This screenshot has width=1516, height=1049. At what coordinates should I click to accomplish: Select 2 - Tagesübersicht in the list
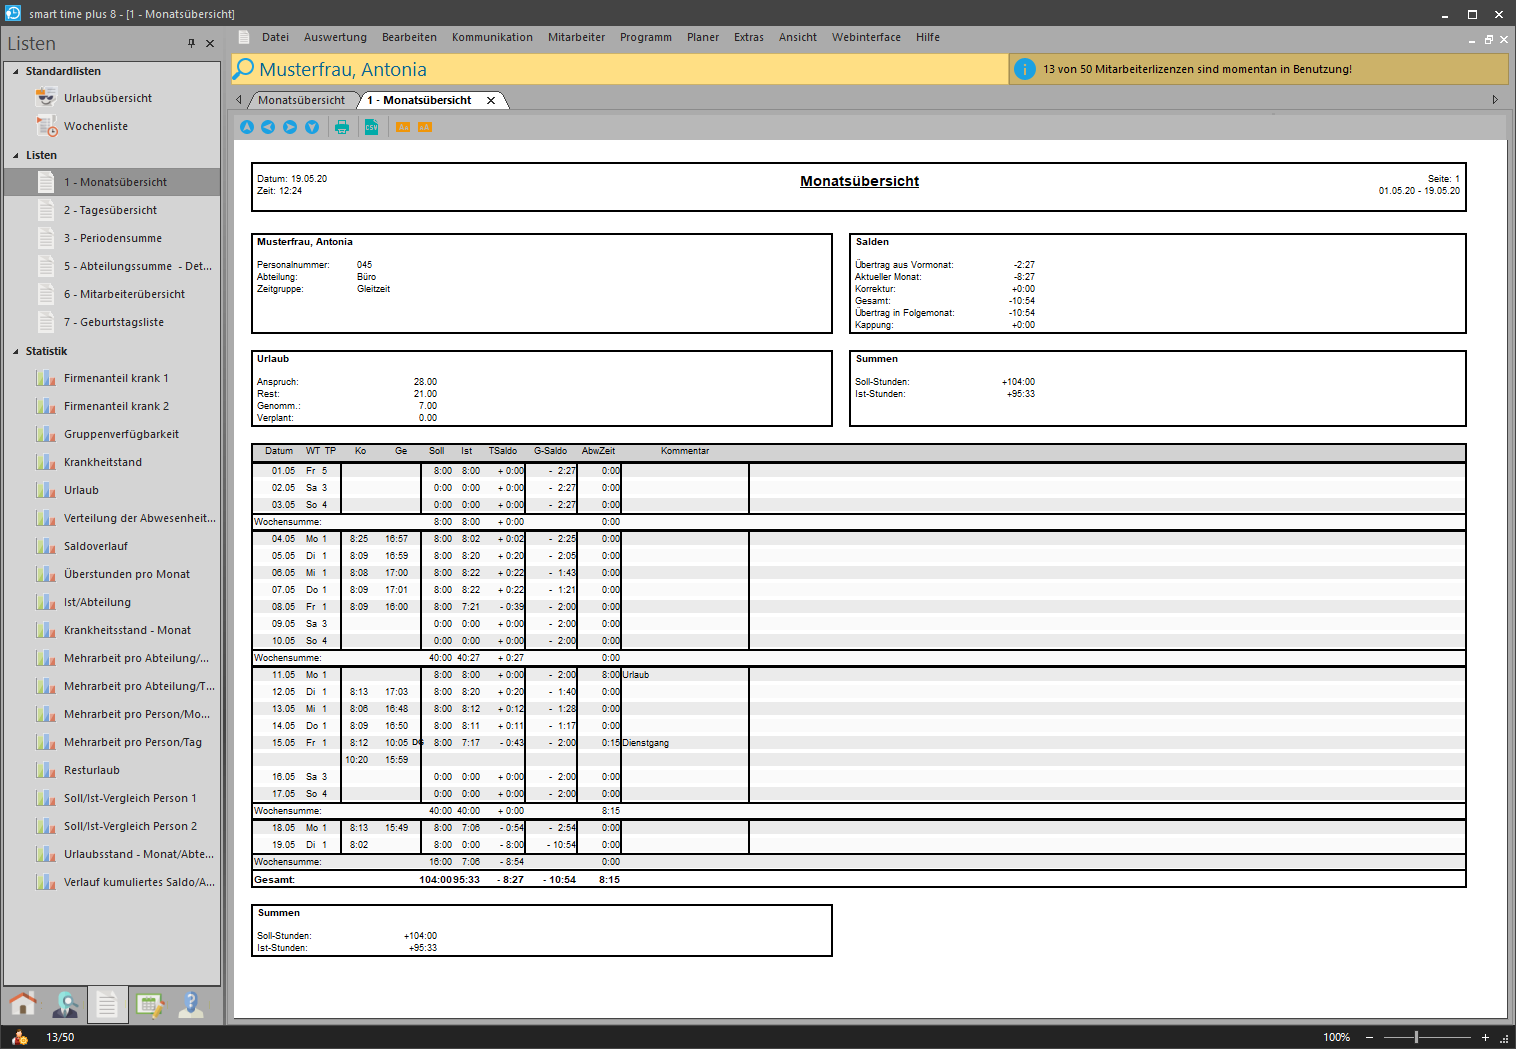pos(111,210)
